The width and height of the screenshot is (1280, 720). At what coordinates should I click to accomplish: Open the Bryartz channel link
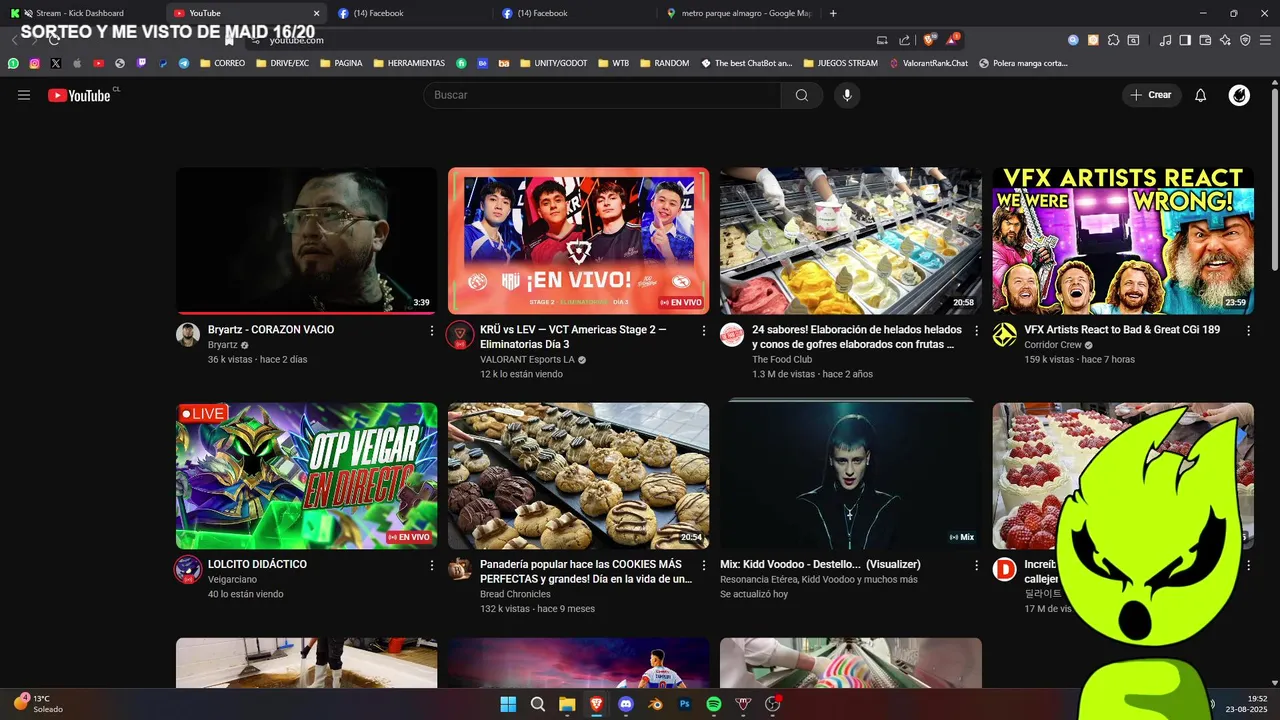point(223,345)
